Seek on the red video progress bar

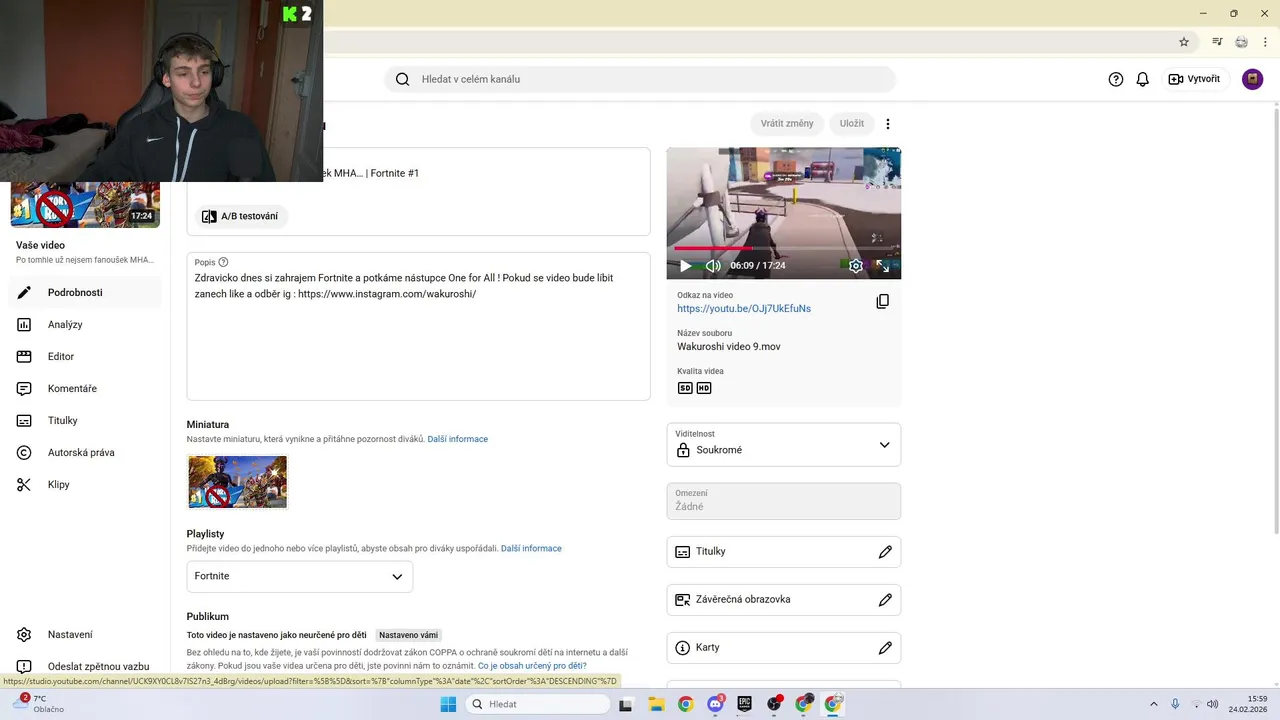784,248
